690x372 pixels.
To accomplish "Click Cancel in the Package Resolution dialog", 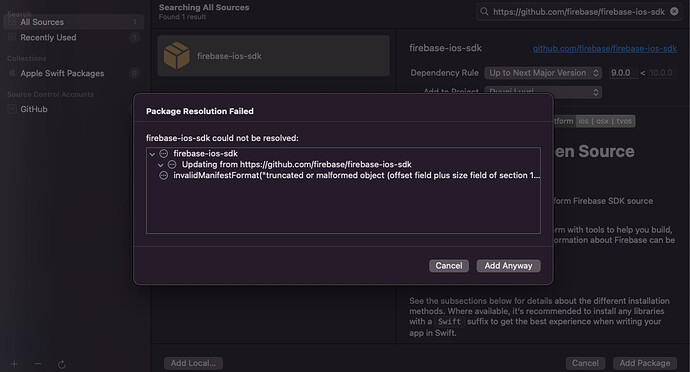I will 449,265.
